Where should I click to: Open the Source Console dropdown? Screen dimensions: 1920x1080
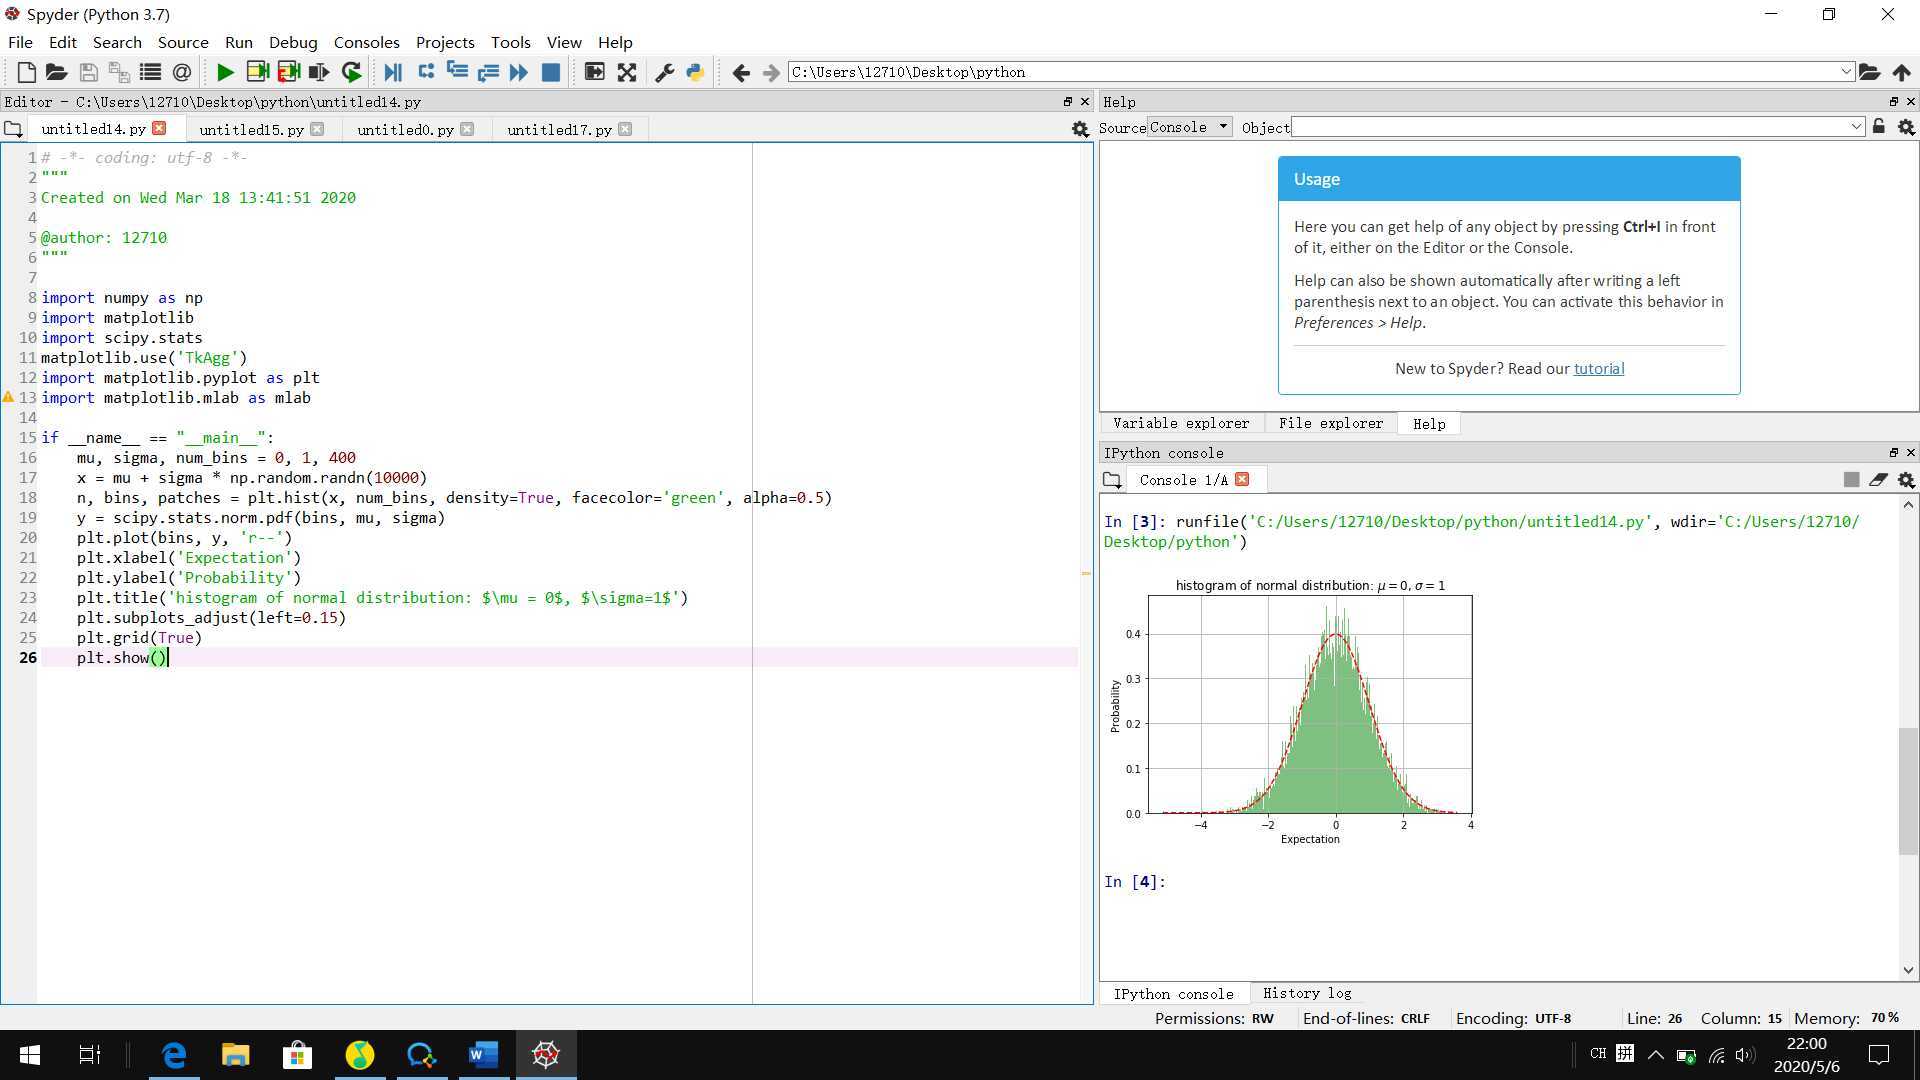point(1189,127)
